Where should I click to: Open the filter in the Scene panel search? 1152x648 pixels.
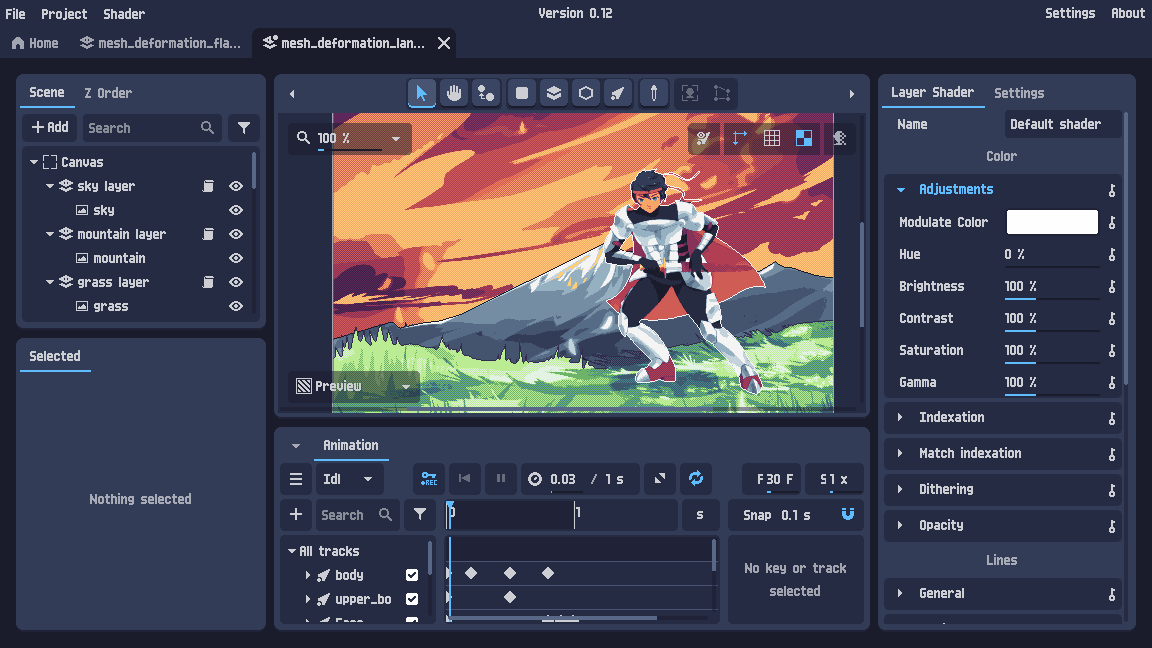241,128
